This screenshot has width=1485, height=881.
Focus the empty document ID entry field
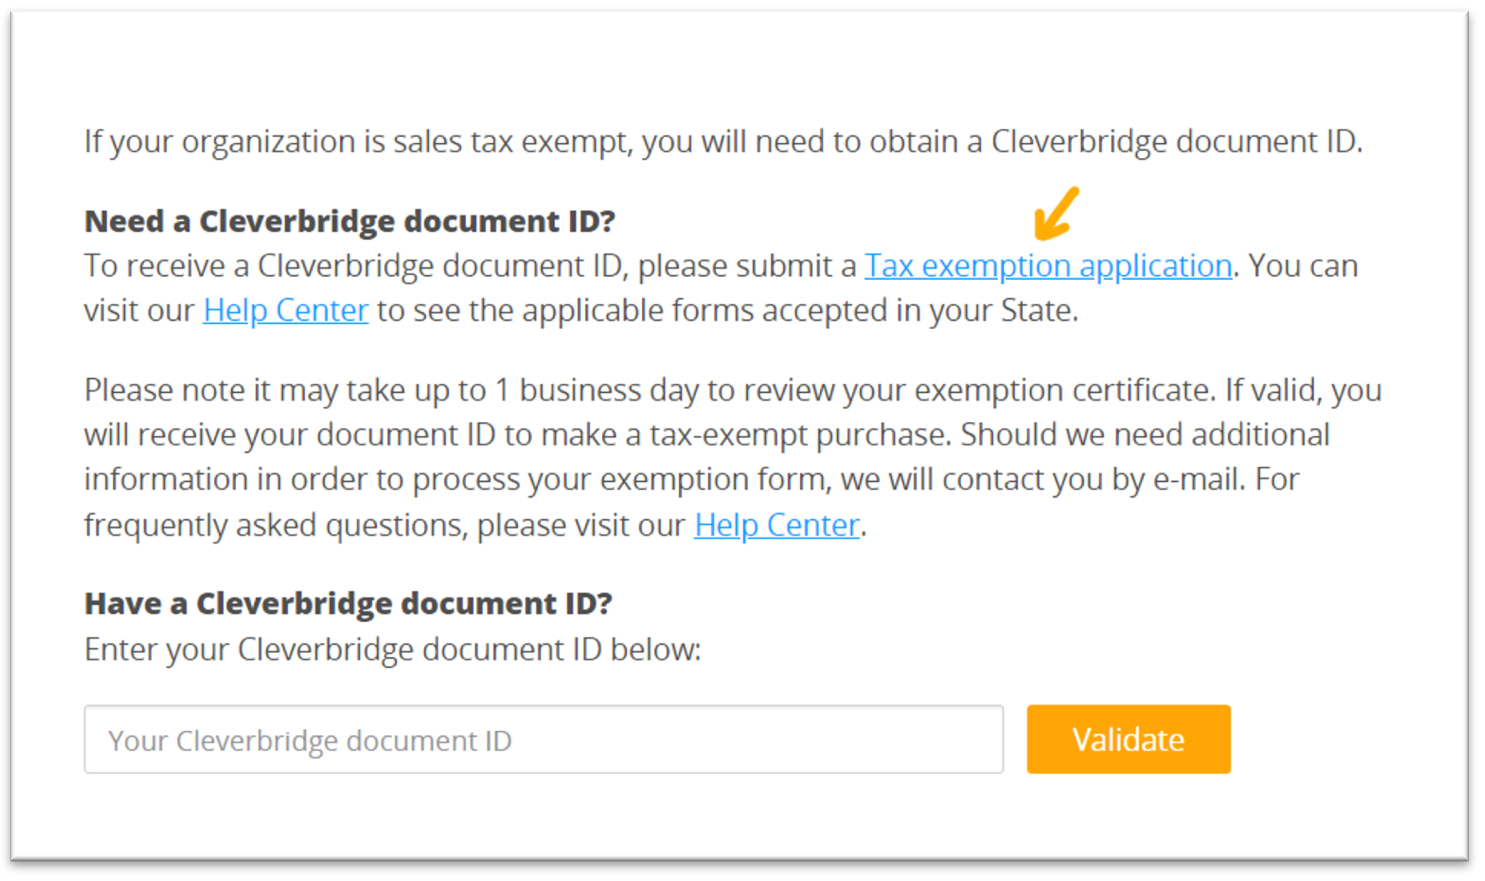[x=544, y=739]
